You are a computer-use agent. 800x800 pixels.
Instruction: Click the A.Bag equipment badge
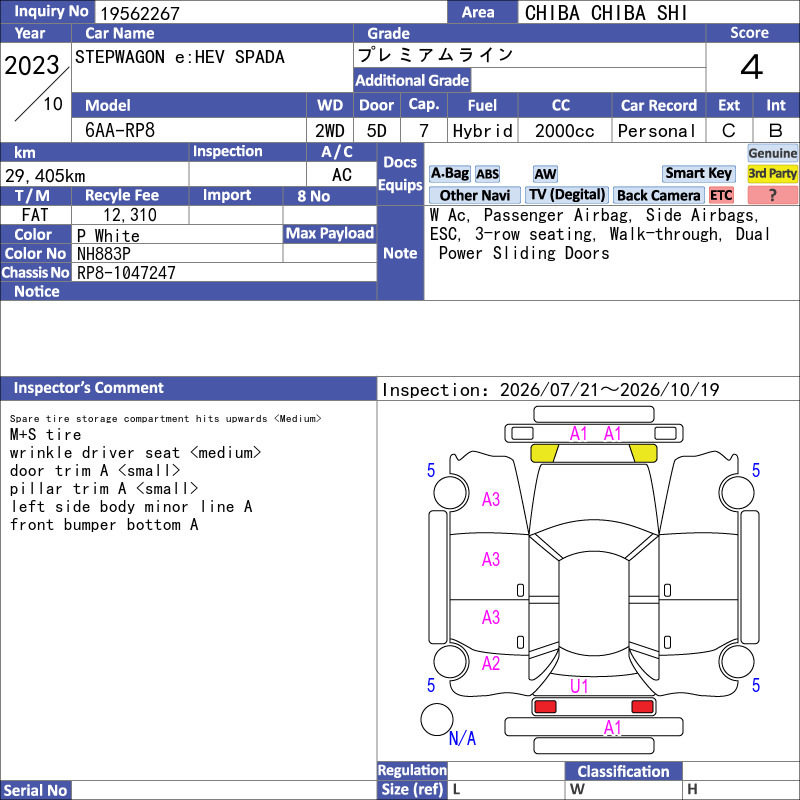449,174
